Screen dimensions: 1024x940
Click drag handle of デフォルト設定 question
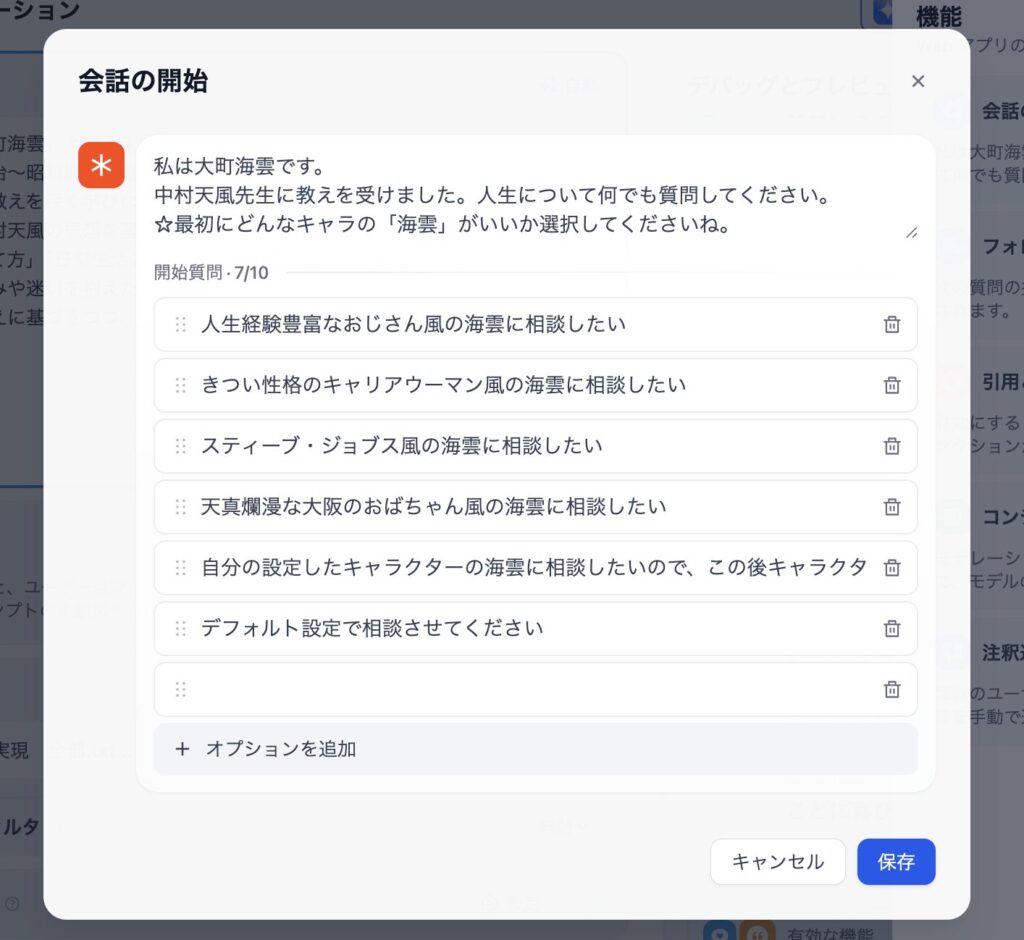181,628
